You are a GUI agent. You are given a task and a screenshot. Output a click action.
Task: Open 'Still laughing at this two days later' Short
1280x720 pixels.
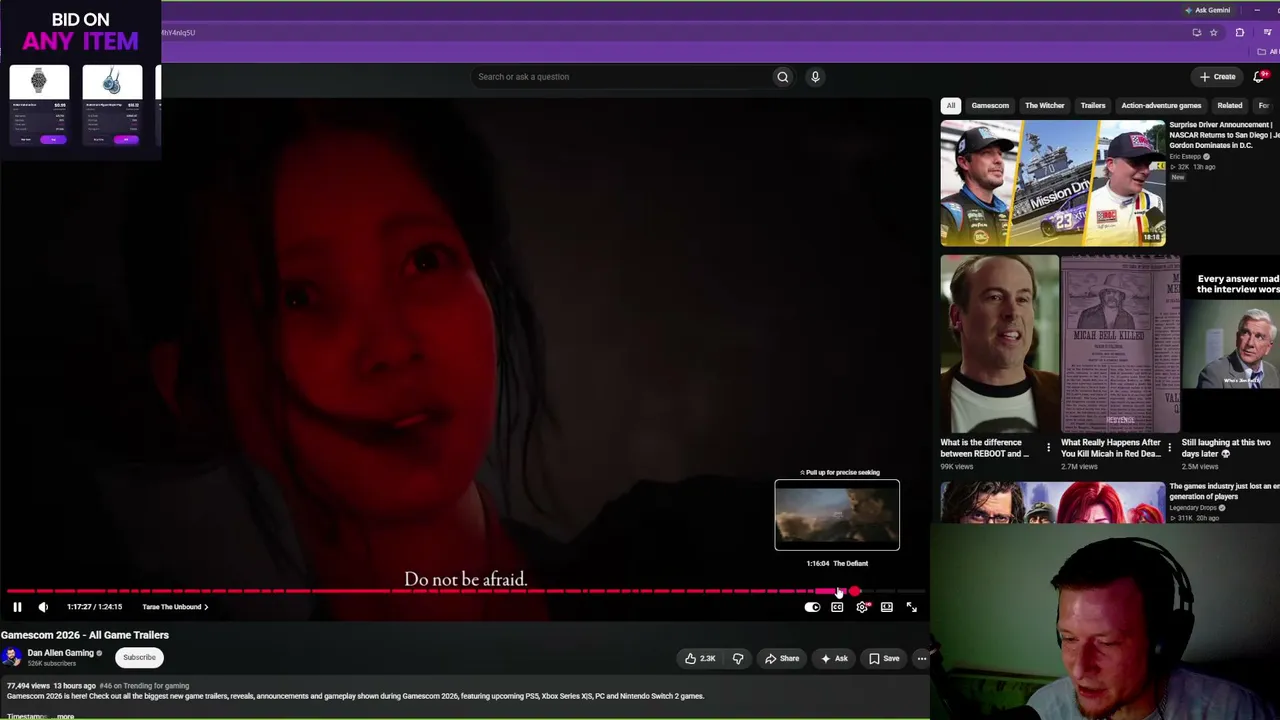tap(1231, 344)
